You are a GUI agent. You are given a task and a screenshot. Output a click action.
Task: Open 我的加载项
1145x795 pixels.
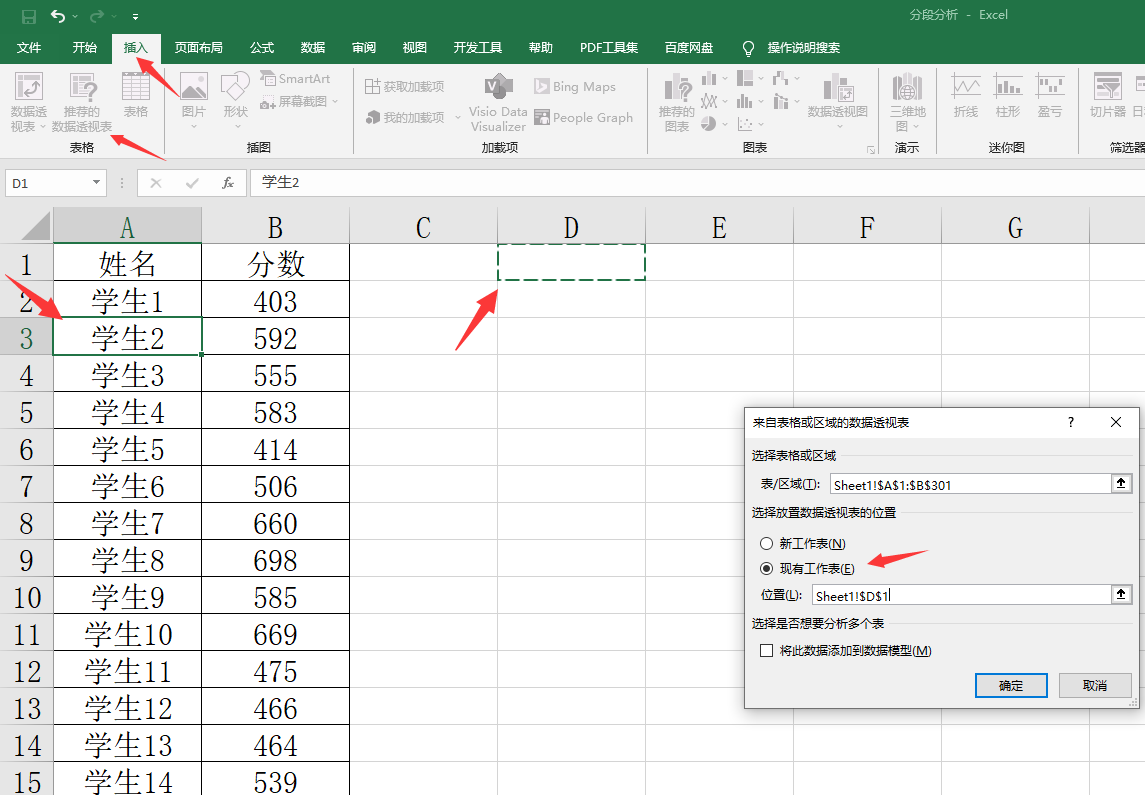405,117
